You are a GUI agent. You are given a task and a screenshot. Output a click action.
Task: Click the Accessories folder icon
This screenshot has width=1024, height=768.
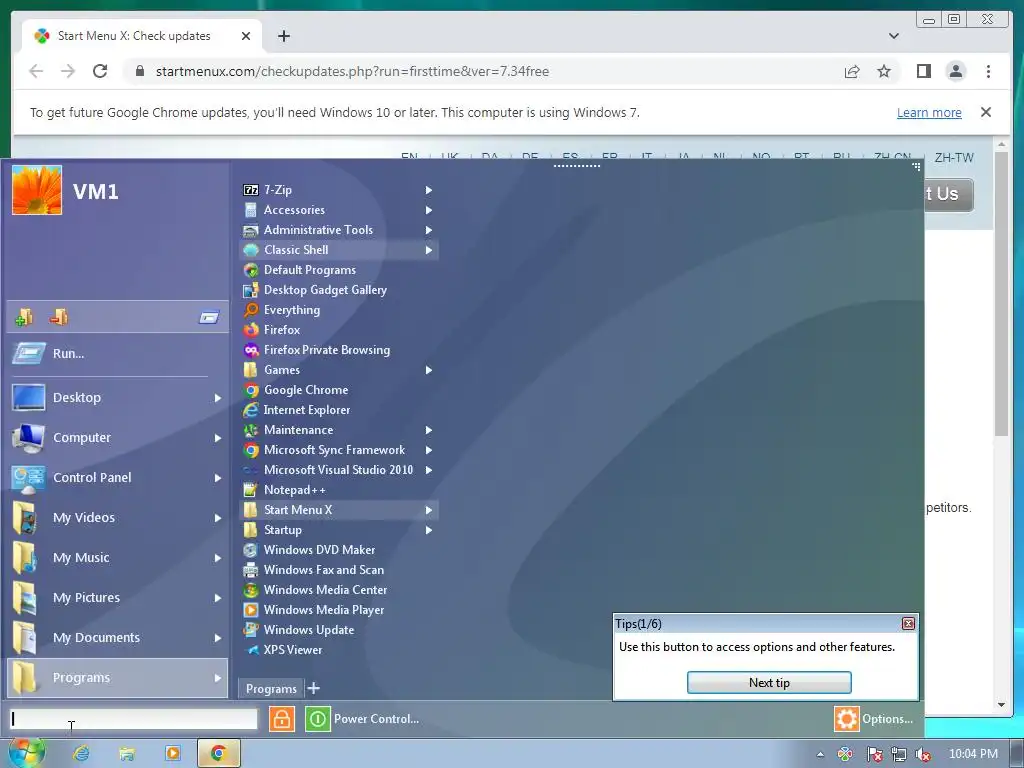251,210
